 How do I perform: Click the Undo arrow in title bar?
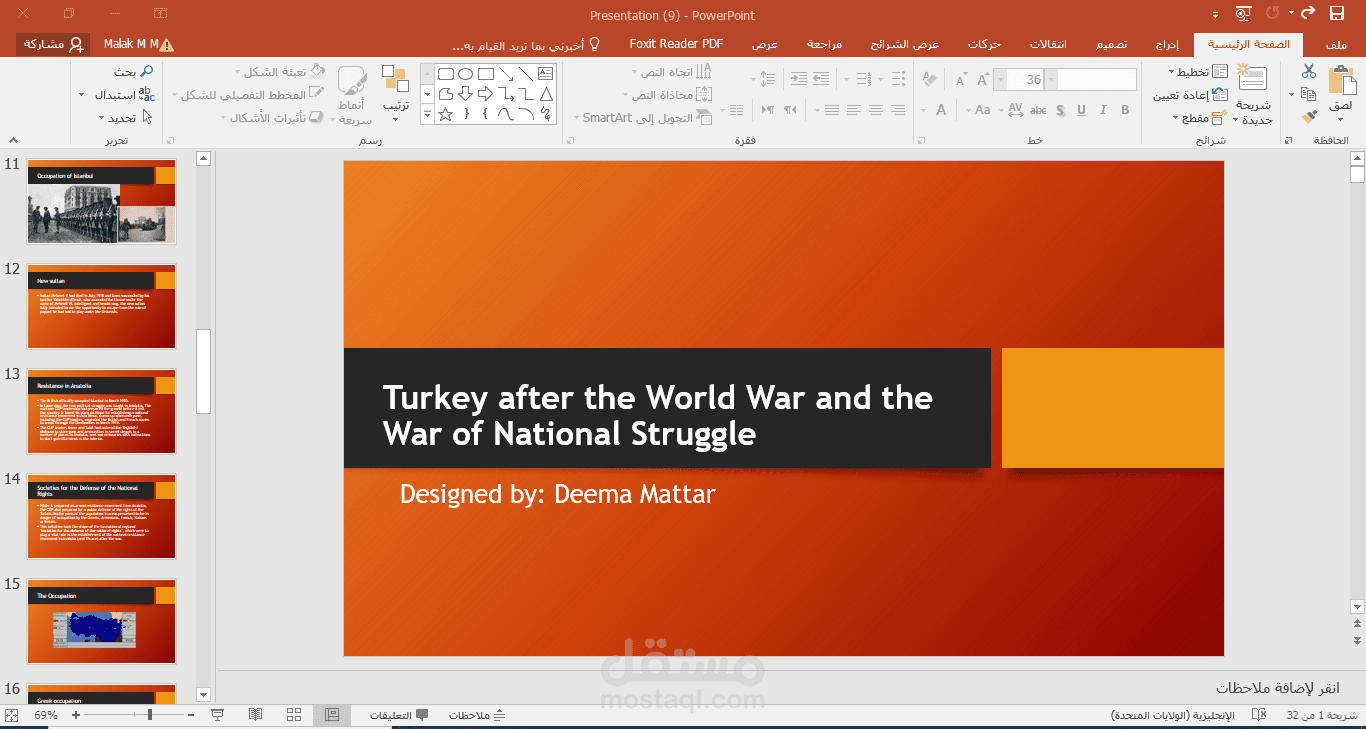pyautogui.click(x=1307, y=14)
